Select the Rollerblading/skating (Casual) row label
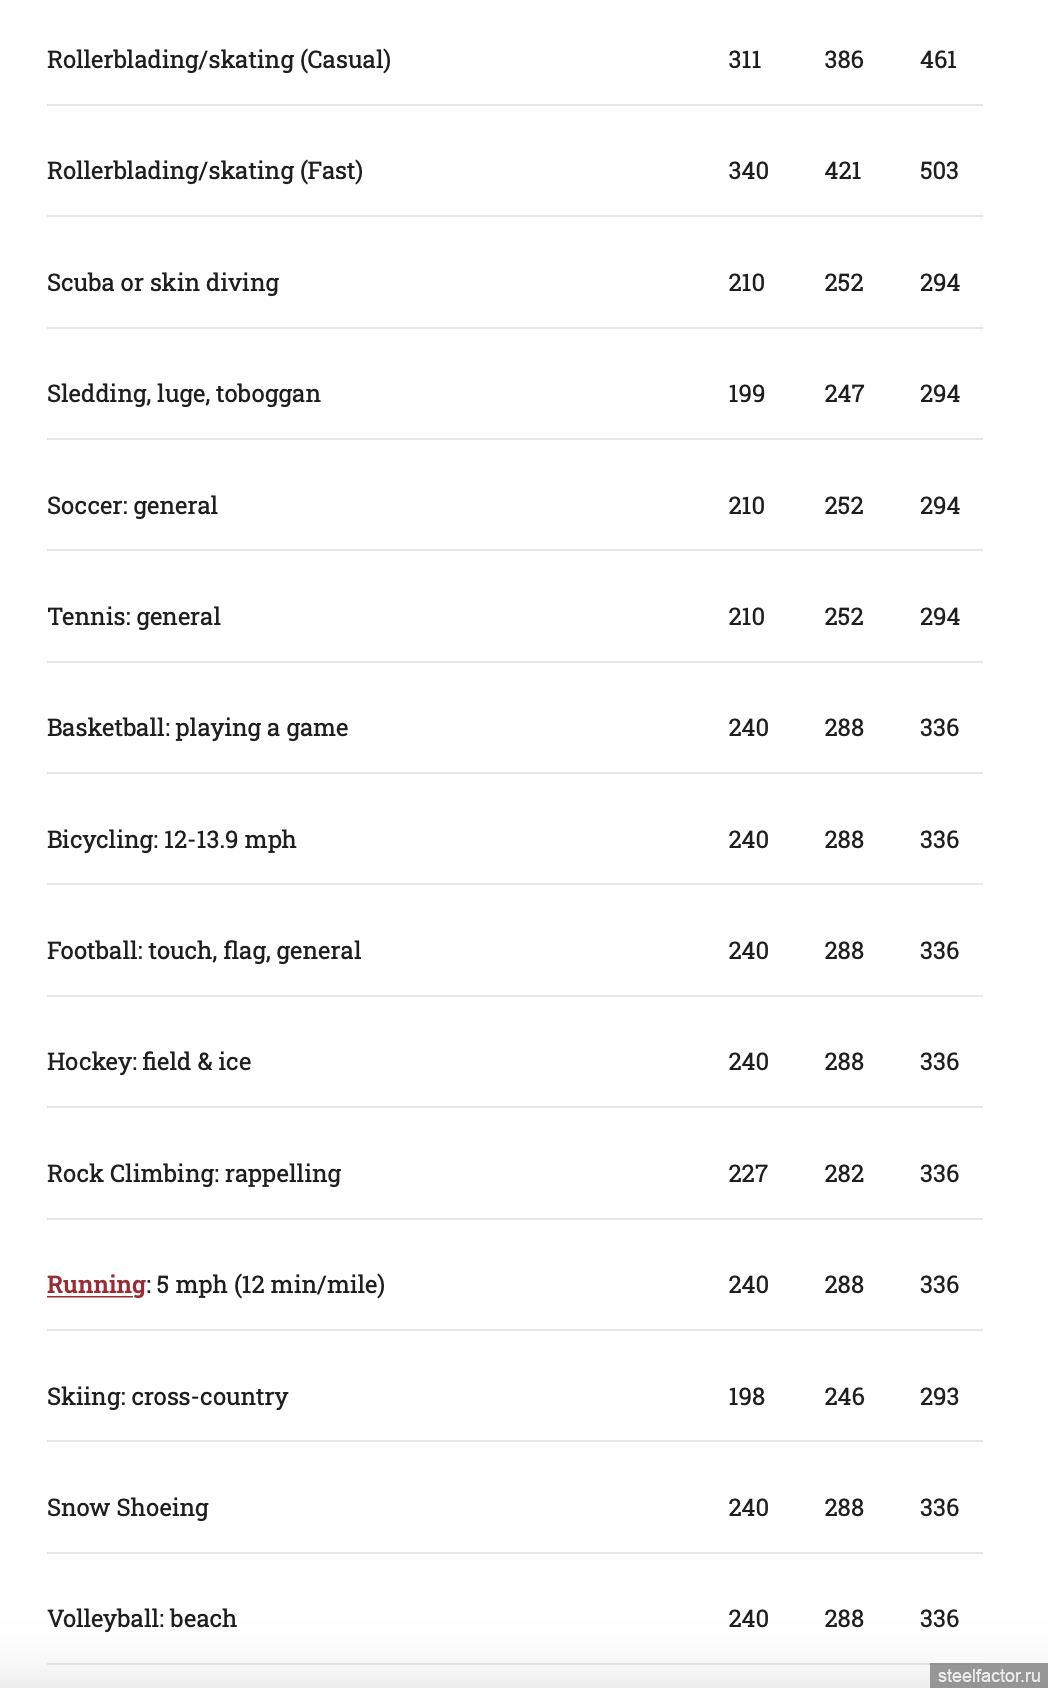 tap(219, 60)
